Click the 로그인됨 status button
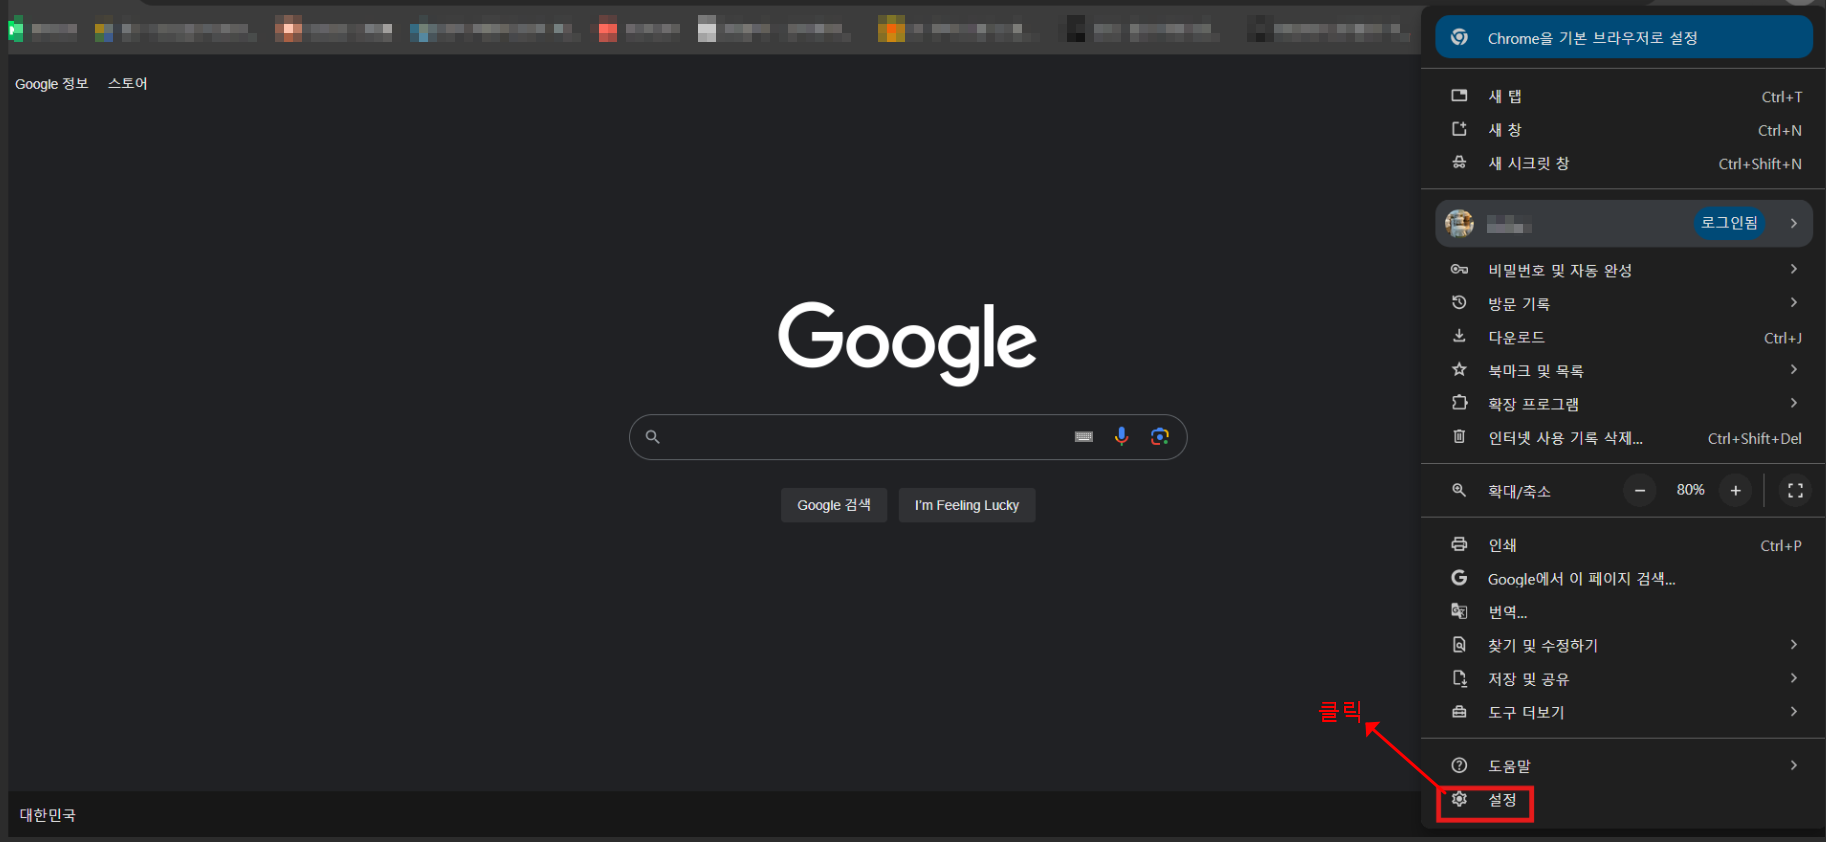 pos(1729,223)
